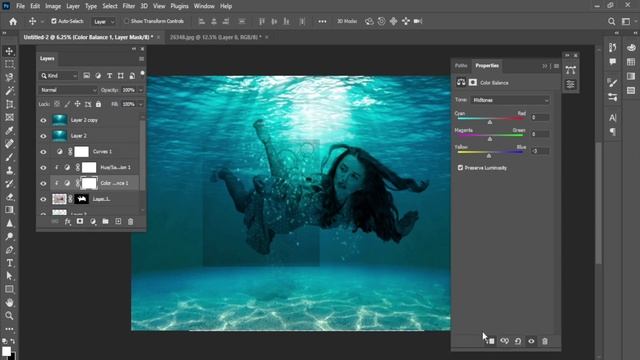This screenshot has height=360, width=640.
Task: Open the Tone Midtones dropdown
Action: [510, 100]
